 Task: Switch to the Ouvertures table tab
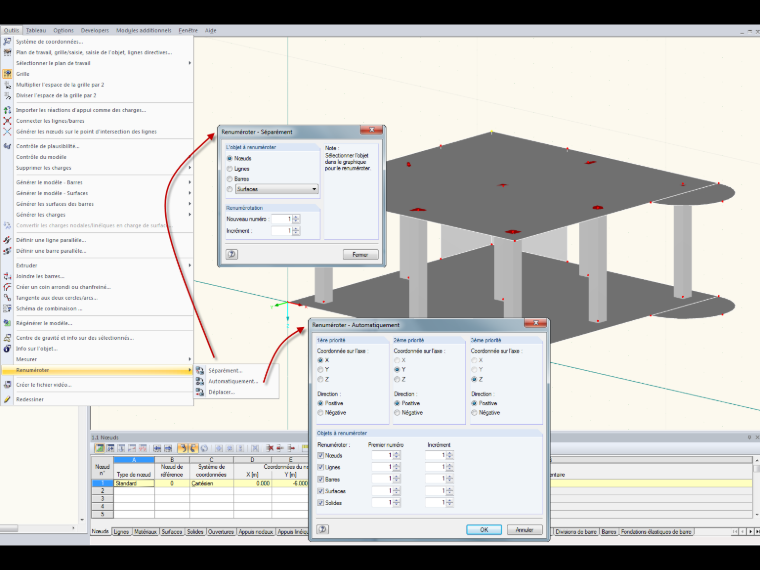coord(221,532)
